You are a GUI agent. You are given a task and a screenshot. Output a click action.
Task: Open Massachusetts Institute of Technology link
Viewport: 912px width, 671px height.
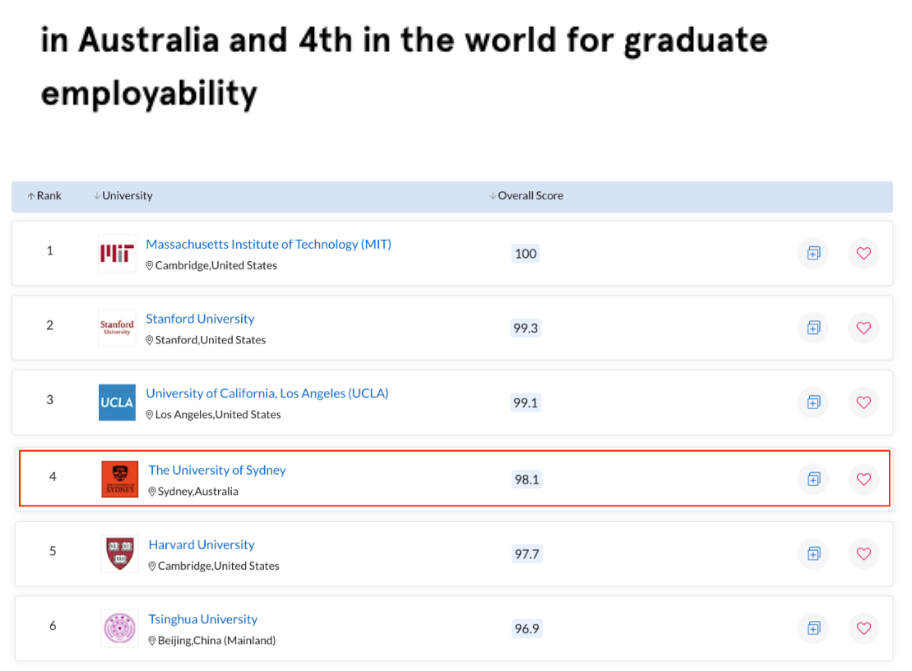[x=268, y=244]
